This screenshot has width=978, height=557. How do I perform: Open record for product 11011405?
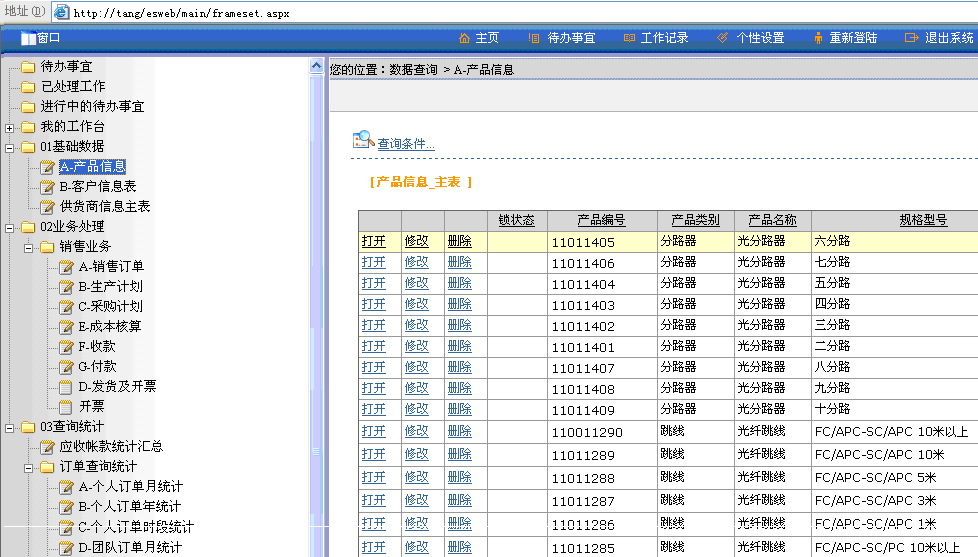pos(373,241)
